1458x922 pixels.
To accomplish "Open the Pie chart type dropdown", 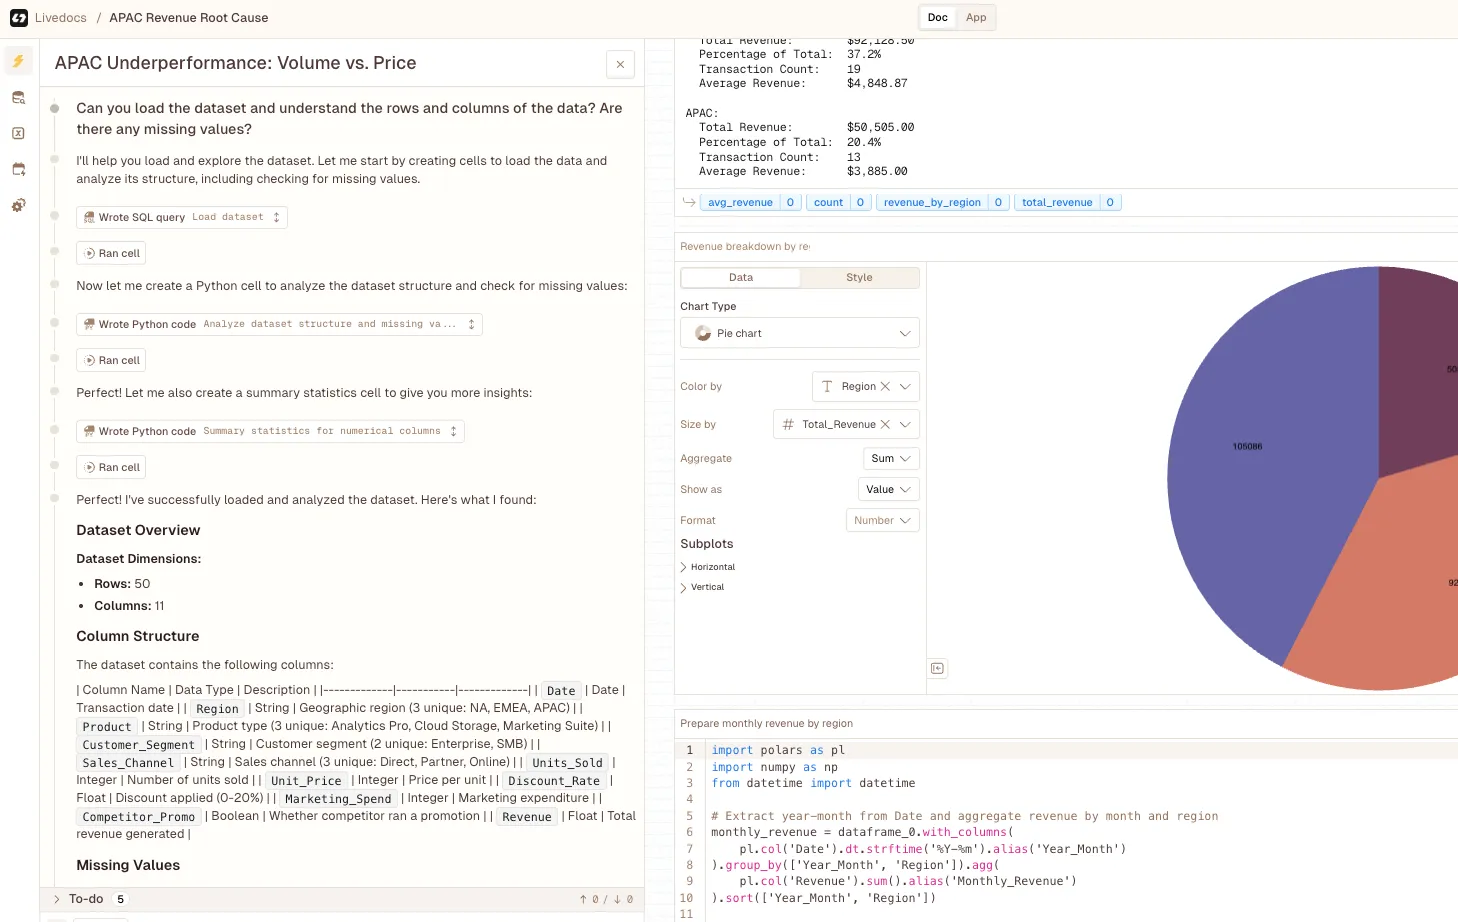I will [799, 333].
